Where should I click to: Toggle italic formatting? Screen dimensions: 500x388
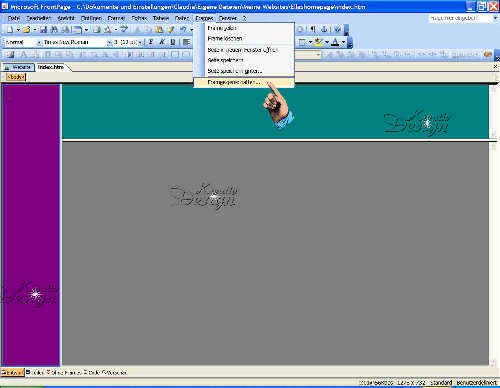point(162,42)
